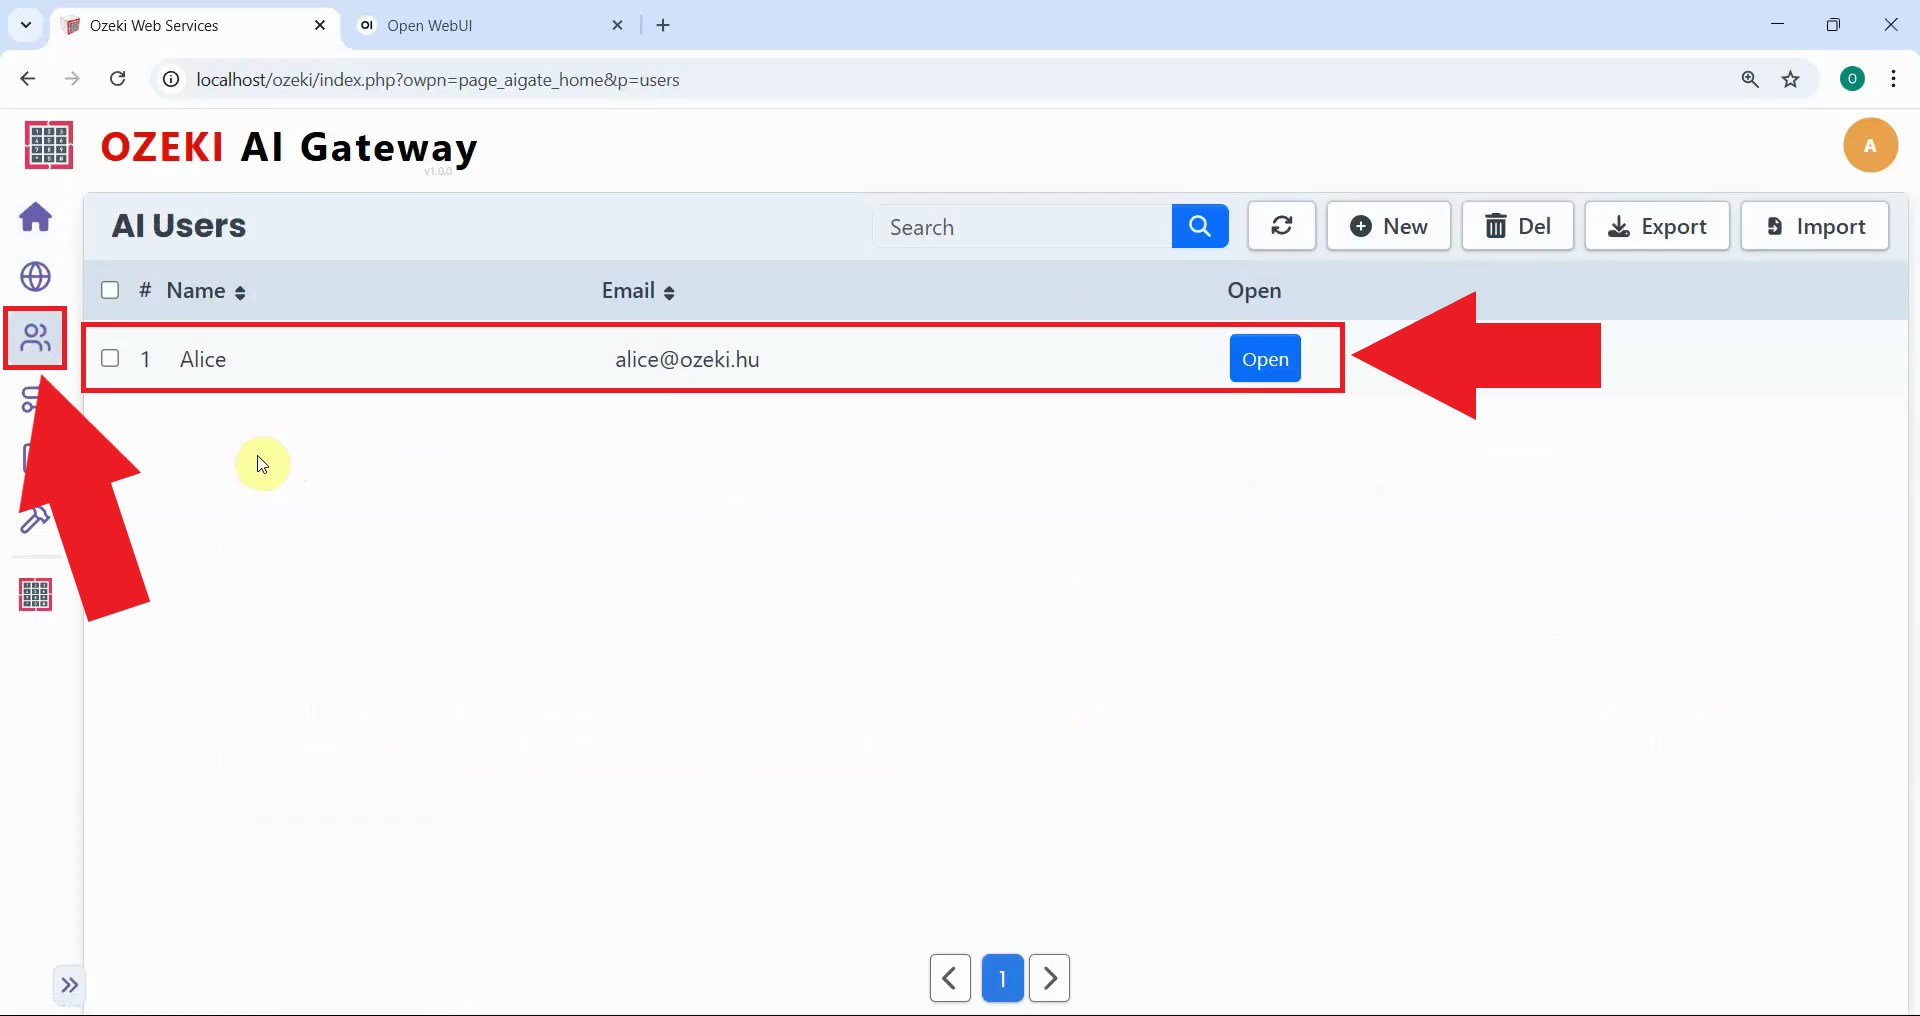Select the Ozeki Web Services tab
The image size is (1920, 1016).
click(190, 26)
